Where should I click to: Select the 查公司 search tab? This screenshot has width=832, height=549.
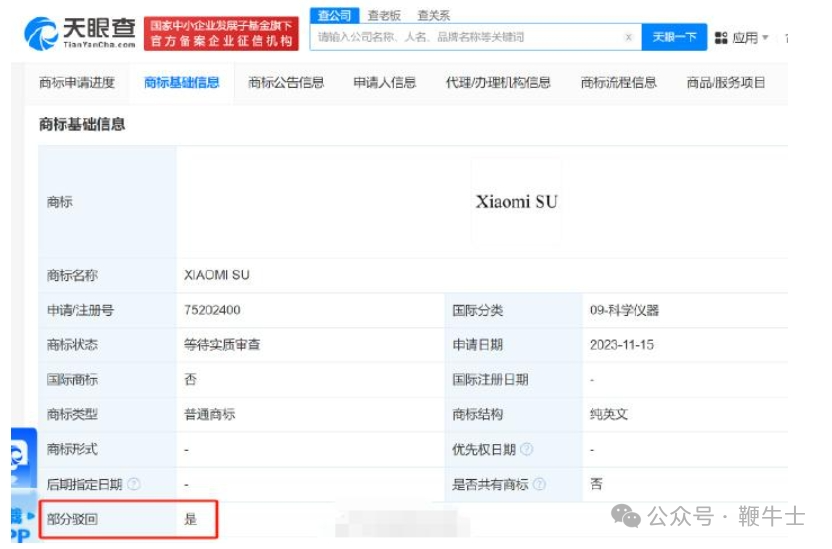point(333,15)
